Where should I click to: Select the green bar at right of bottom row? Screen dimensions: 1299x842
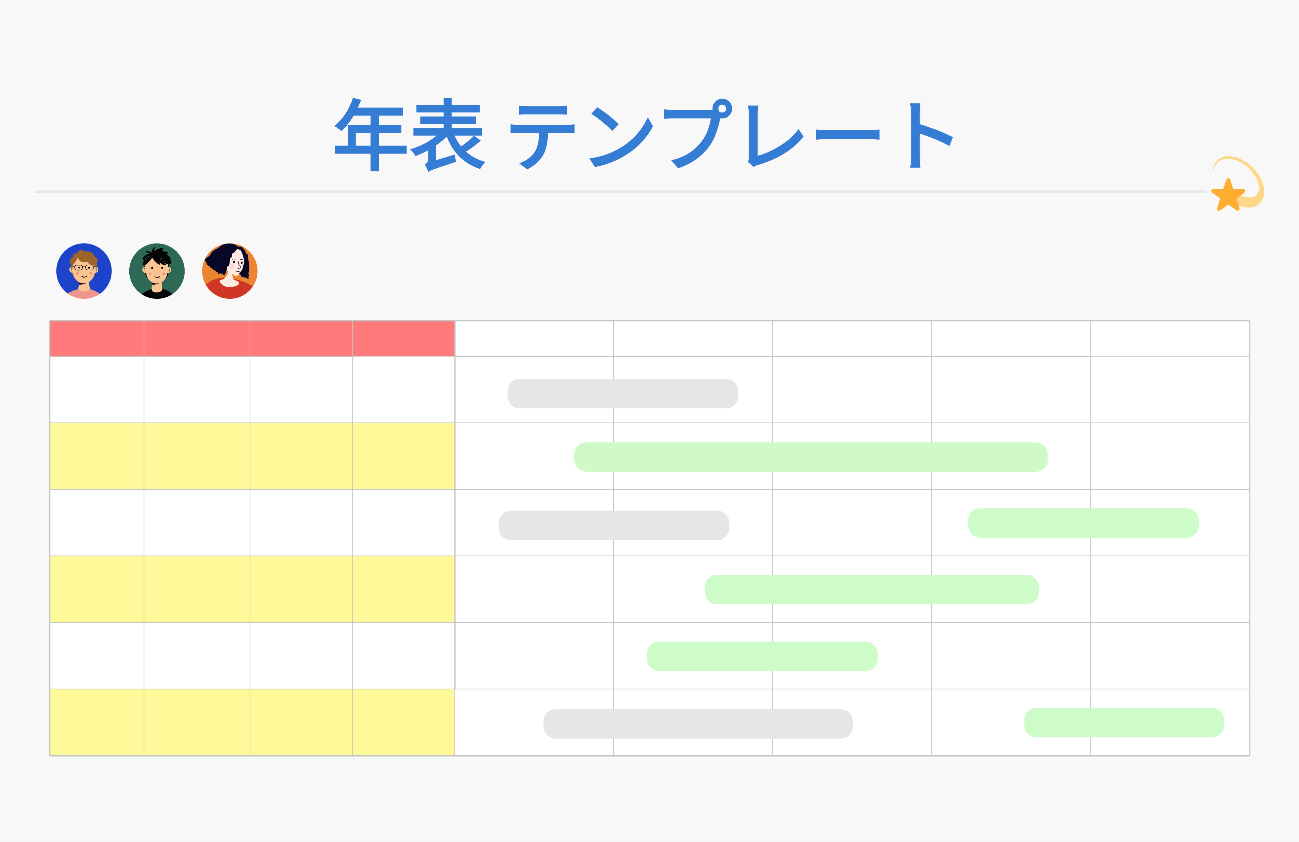click(1123, 722)
